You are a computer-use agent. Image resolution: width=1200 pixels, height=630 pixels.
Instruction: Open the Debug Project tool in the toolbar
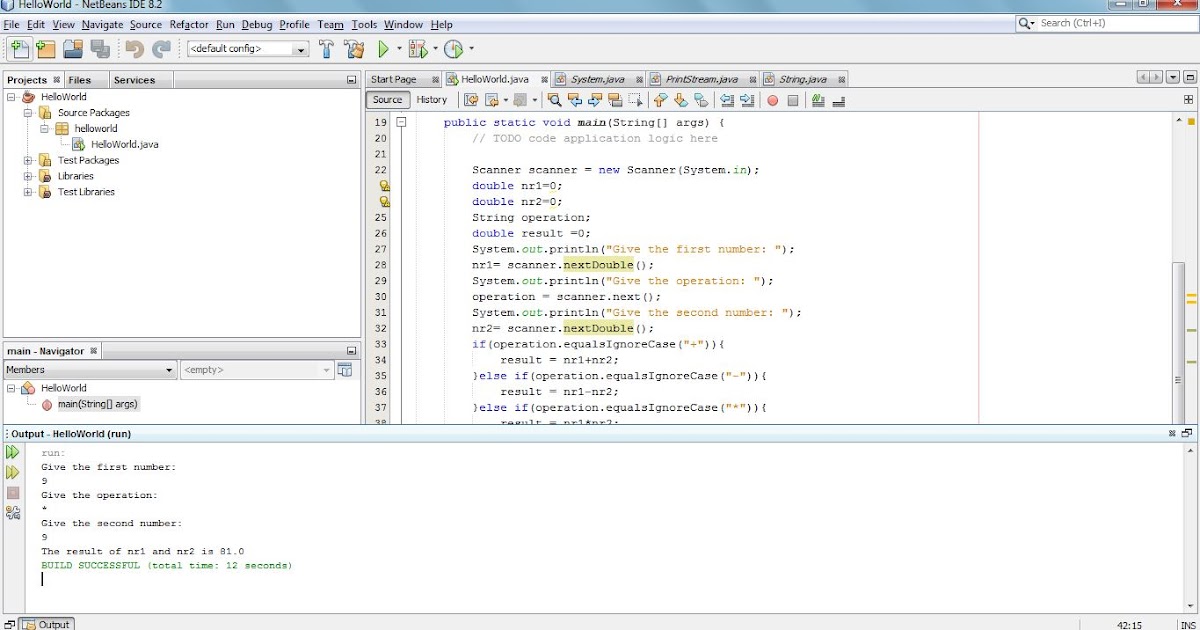pos(416,48)
